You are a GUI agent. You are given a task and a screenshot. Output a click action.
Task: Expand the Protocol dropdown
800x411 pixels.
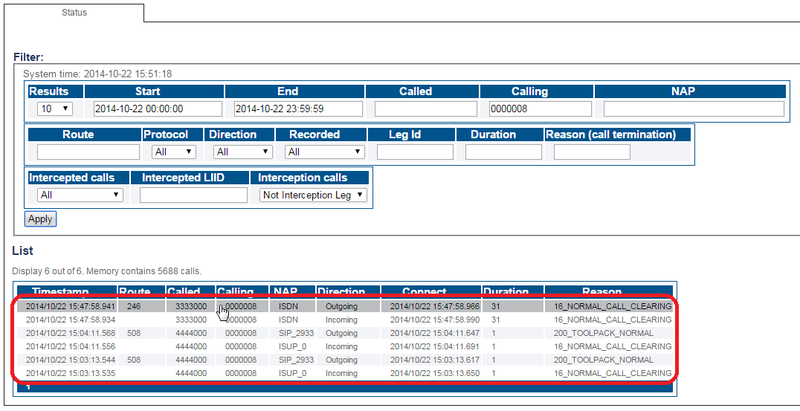pos(172,152)
